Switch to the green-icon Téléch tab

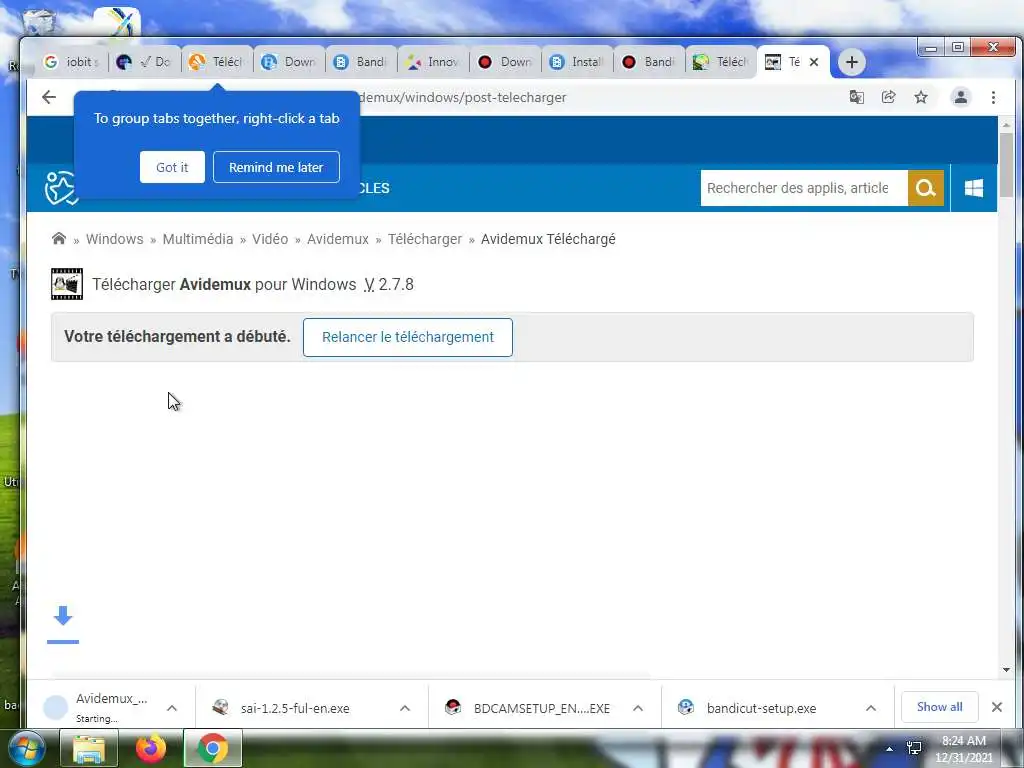coord(721,62)
